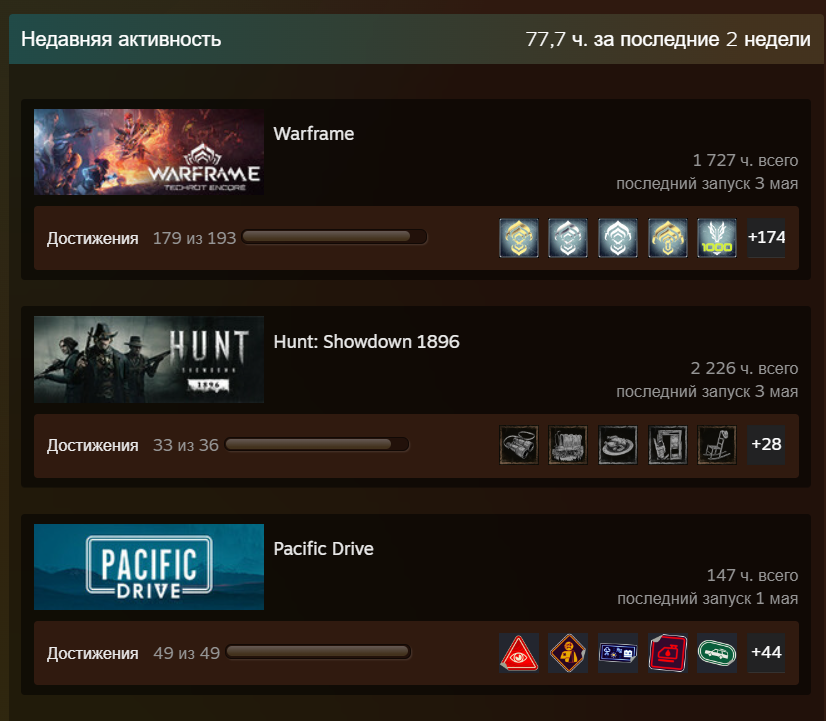Click the Warframe banner thumbnail
This screenshot has width=826, height=721.
coord(149,152)
